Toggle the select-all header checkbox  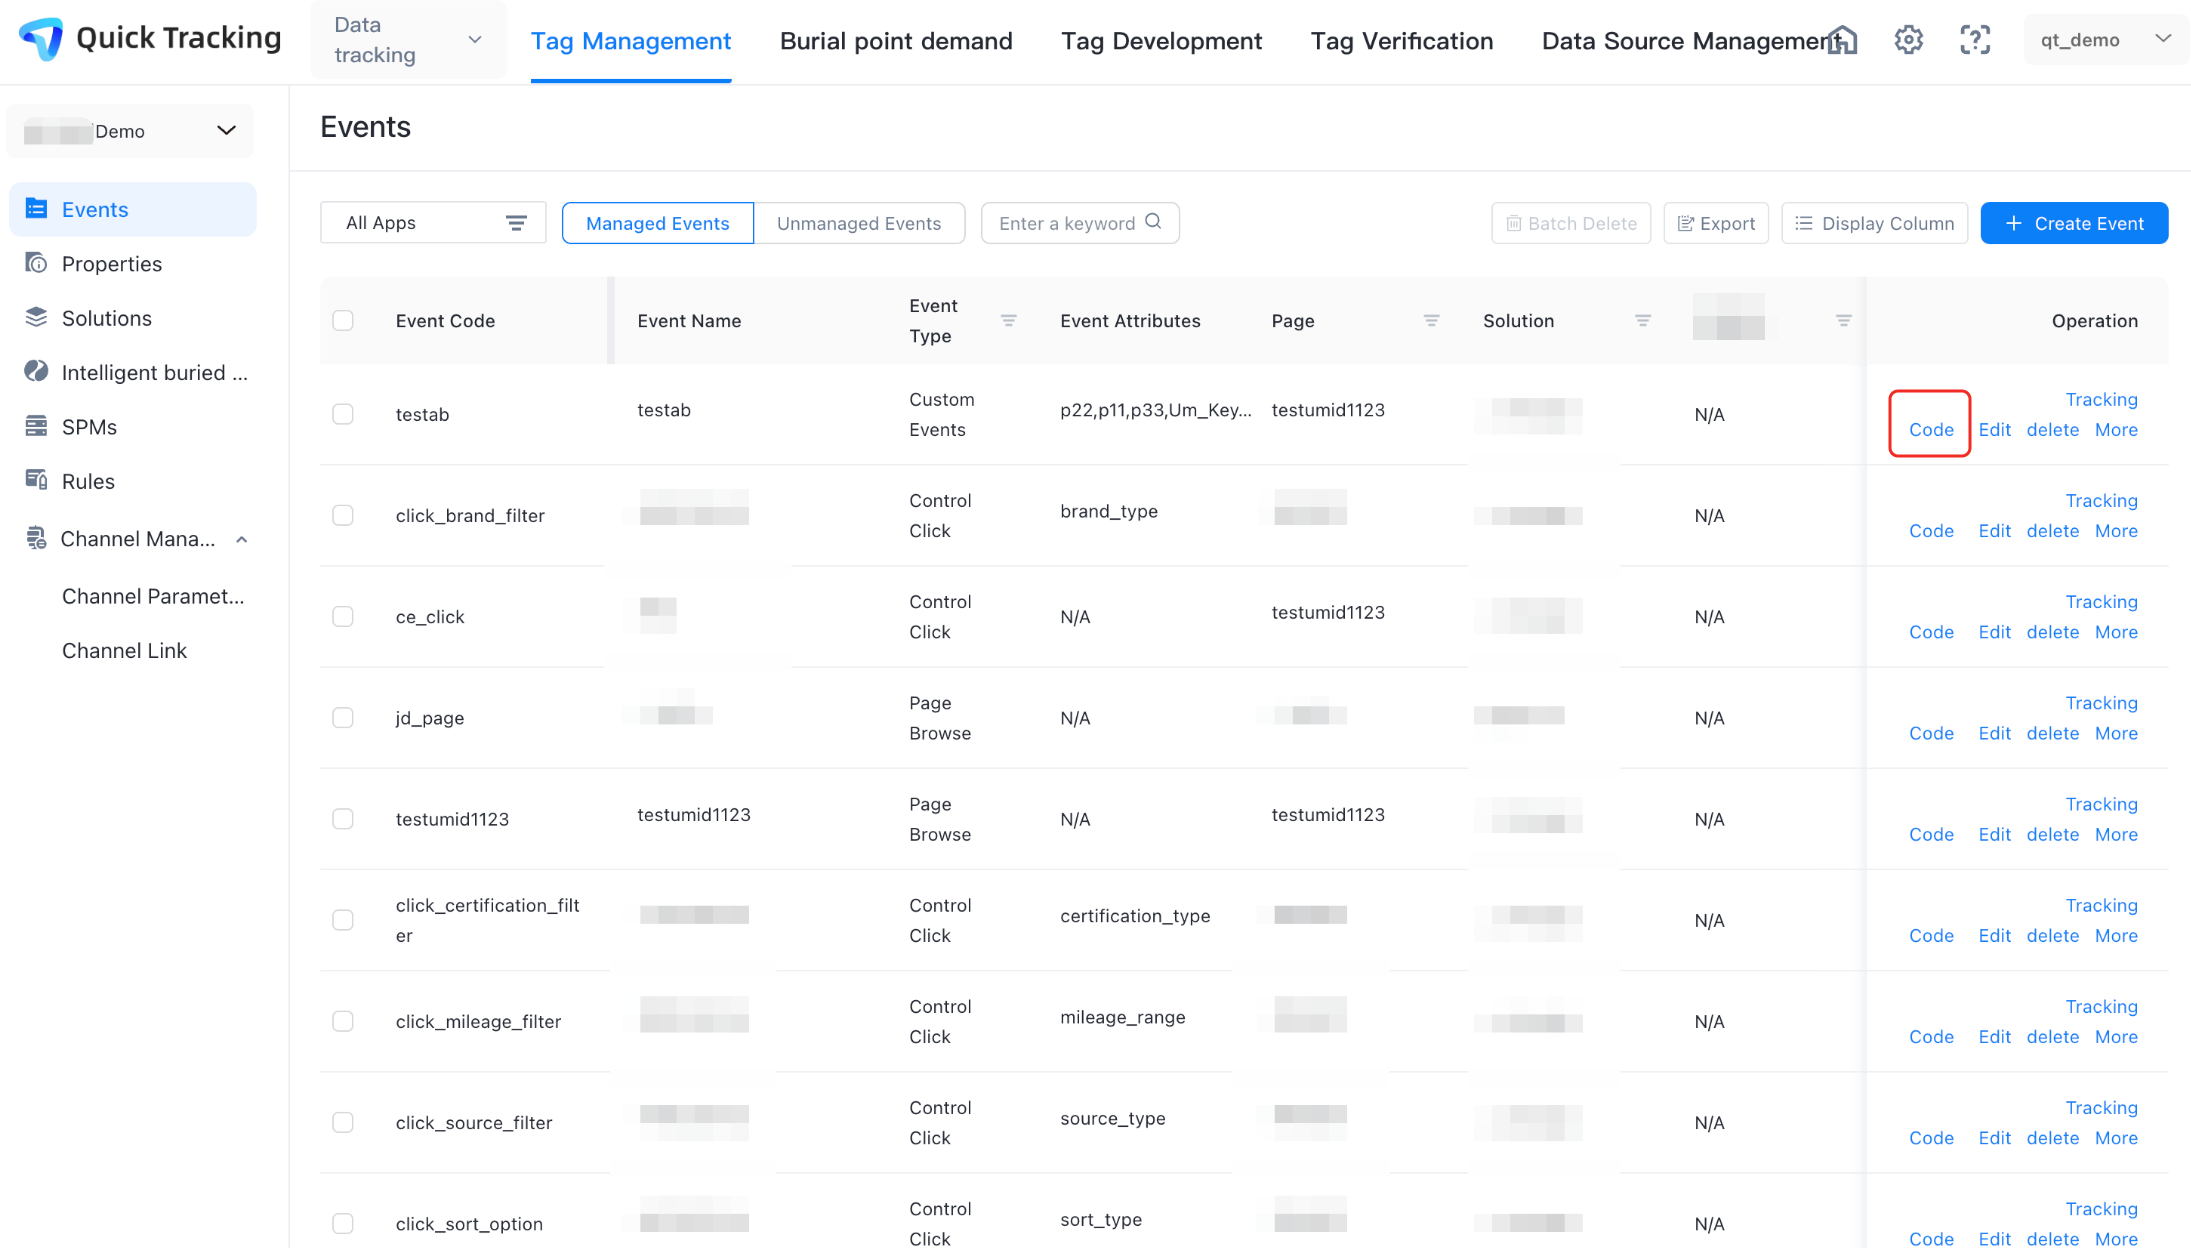pyautogui.click(x=343, y=321)
